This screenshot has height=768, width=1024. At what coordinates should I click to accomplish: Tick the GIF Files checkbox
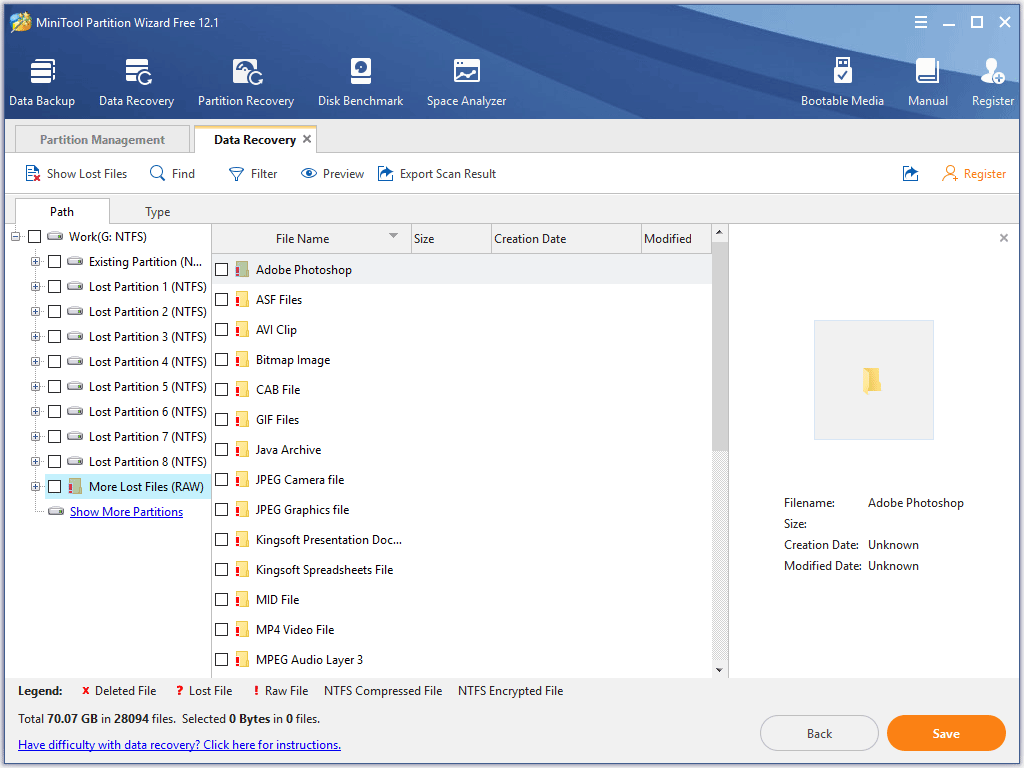[x=221, y=419]
